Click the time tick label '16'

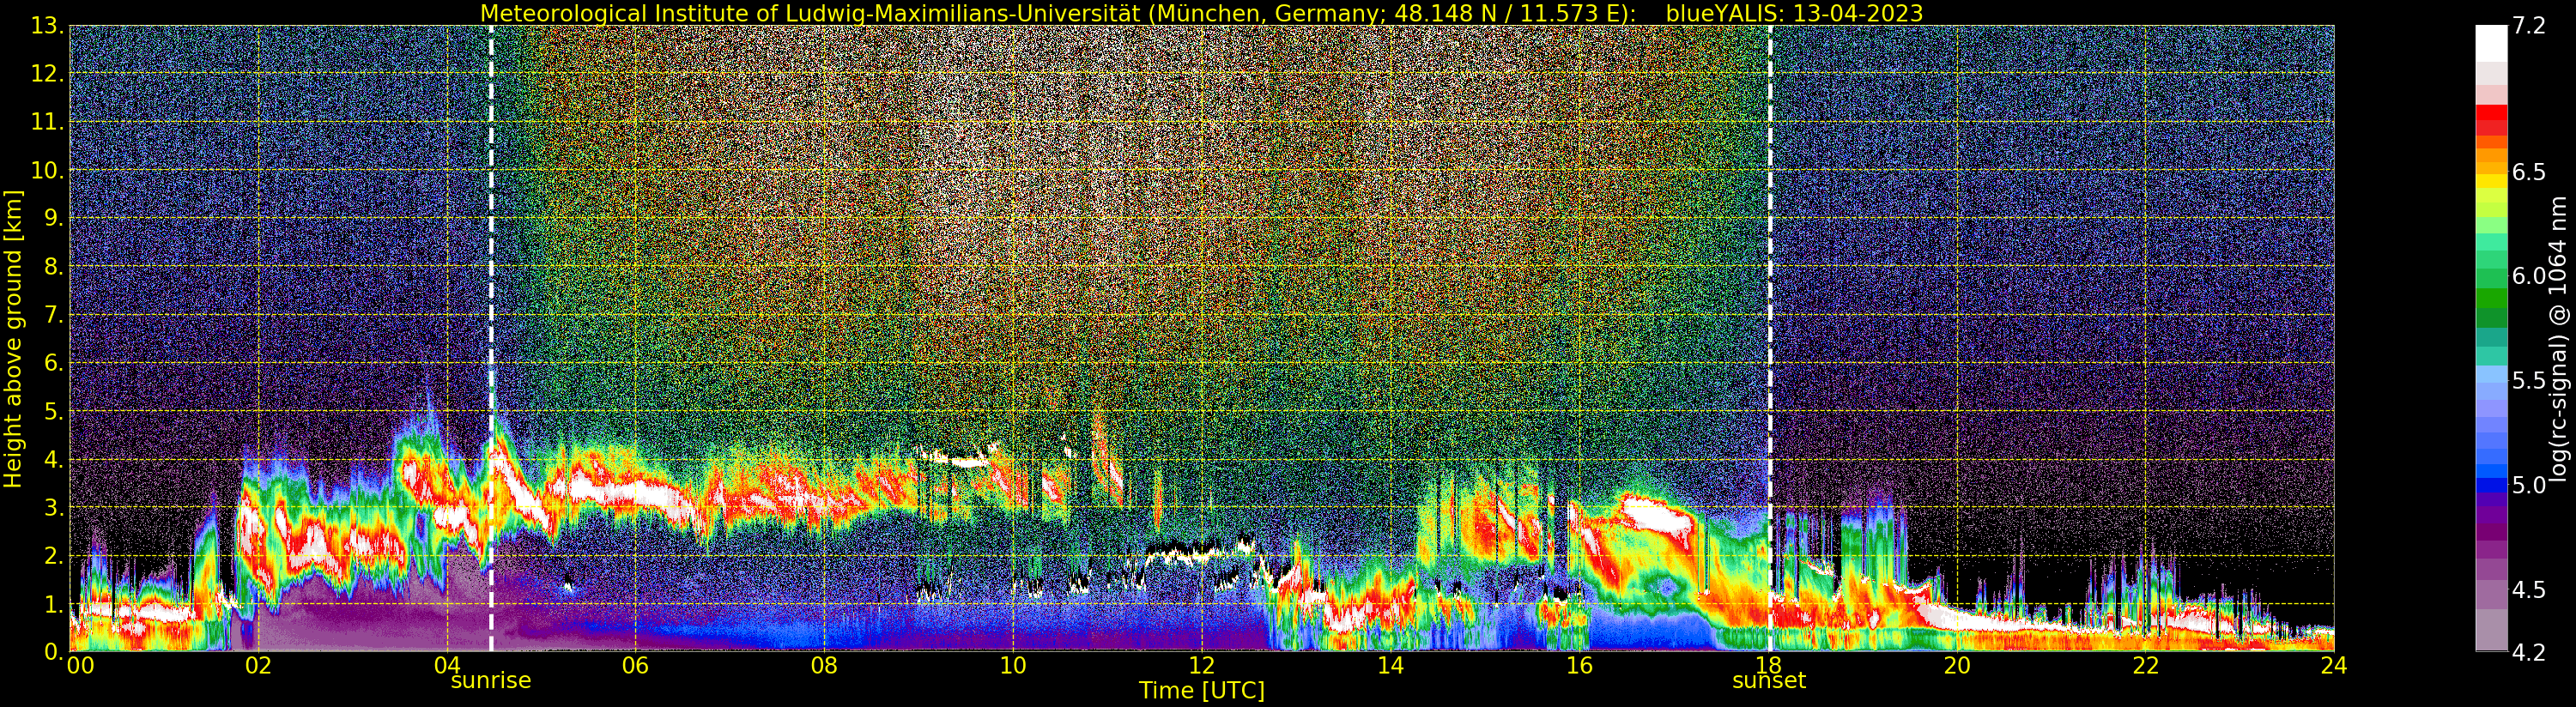click(x=1579, y=666)
